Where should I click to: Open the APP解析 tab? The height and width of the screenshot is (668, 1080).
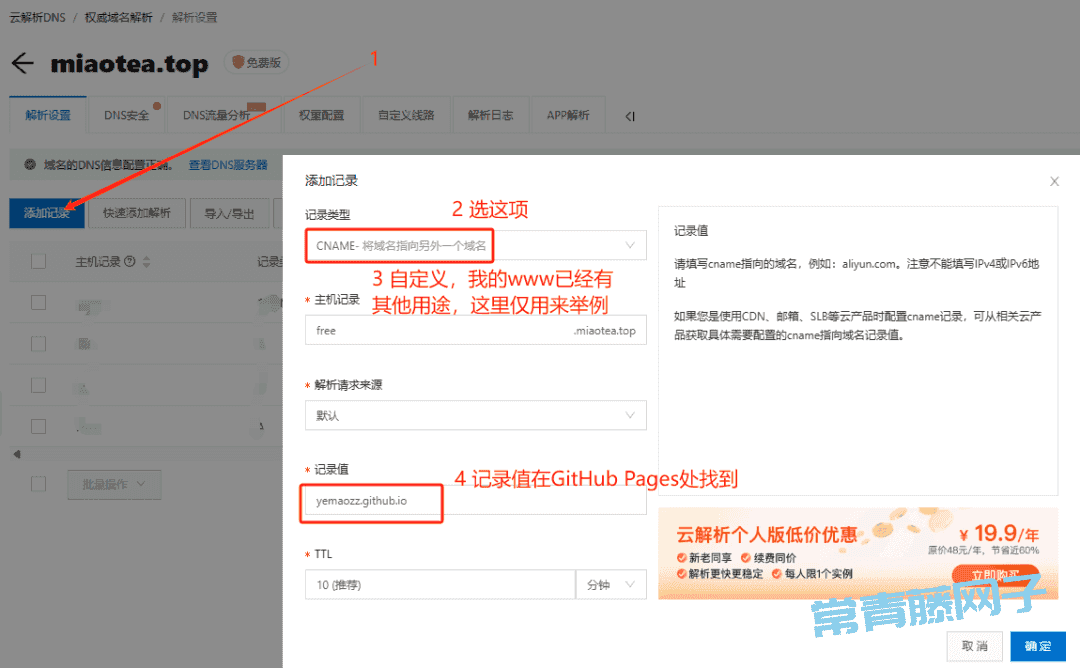click(x=568, y=115)
